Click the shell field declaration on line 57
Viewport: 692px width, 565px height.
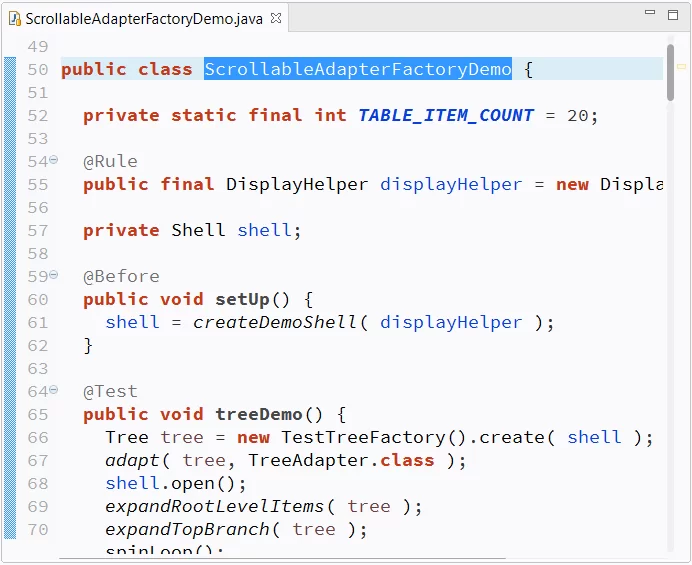(264, 230)
